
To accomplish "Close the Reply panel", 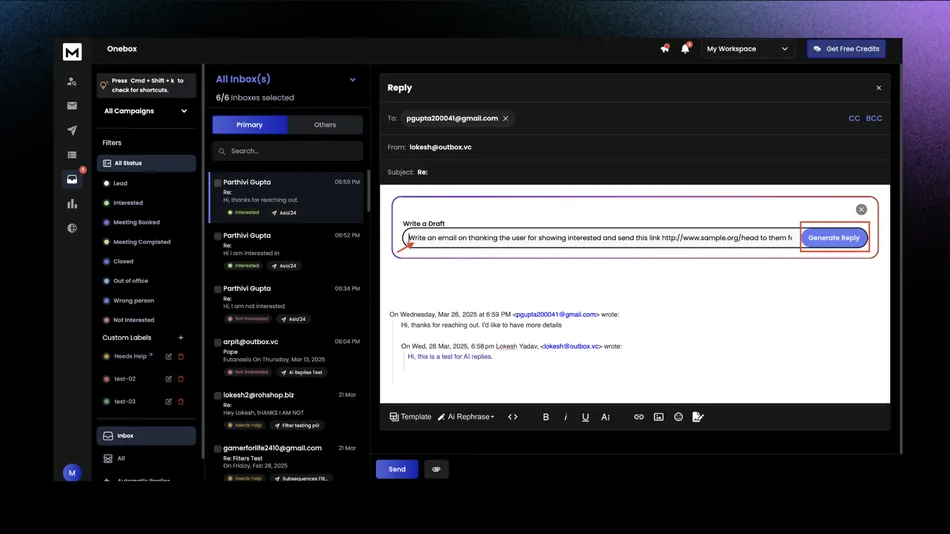I will [879, 88].
